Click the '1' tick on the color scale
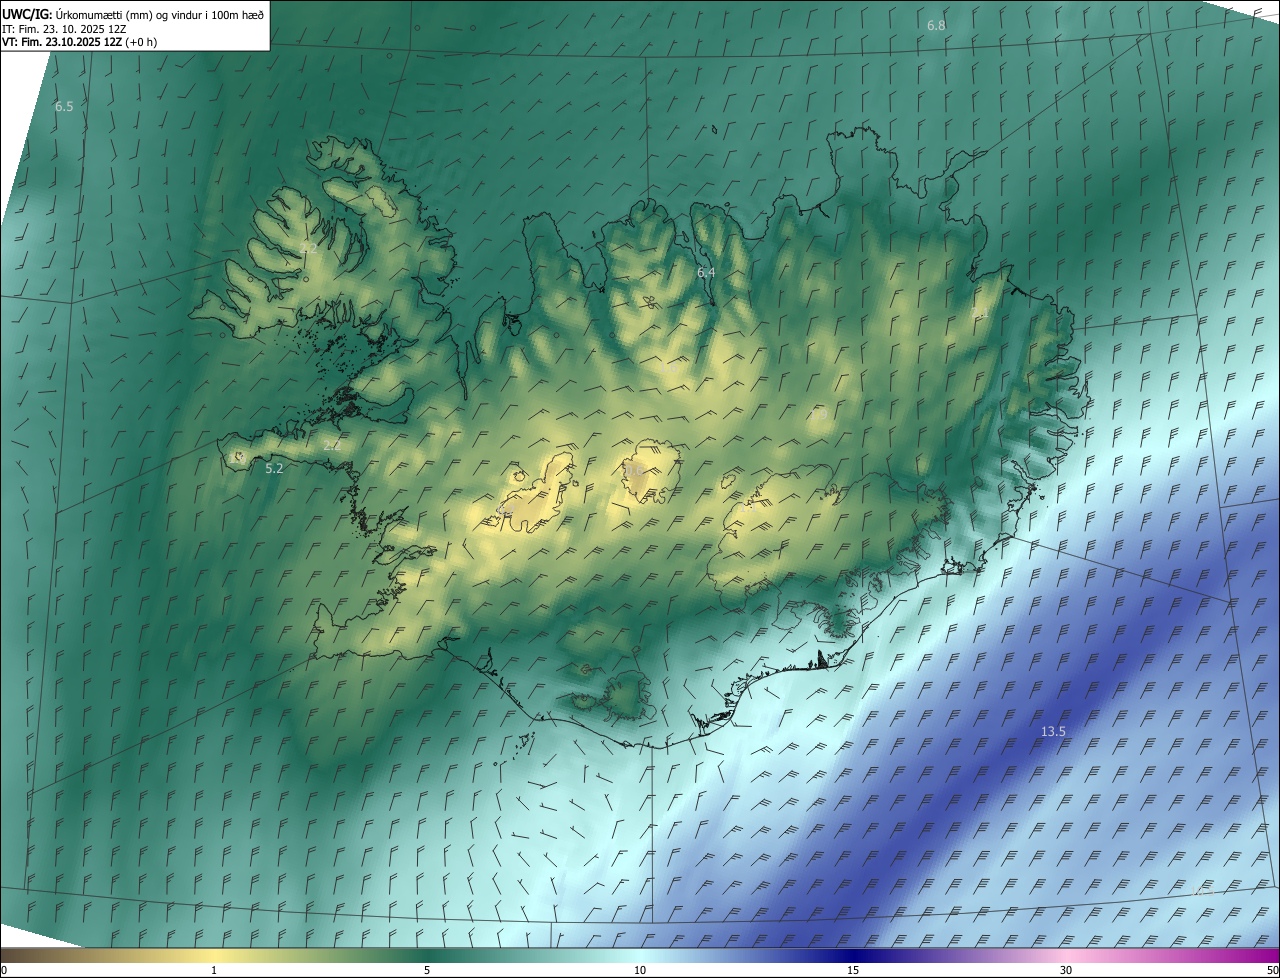Screen dimensions: 1280x978 point(214,970)
